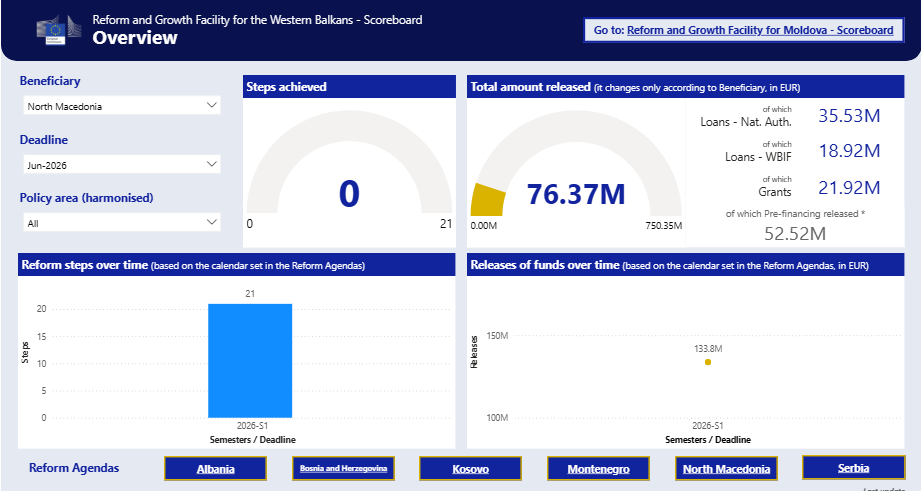922x491 pixels.
Task: Expand the Deadline dropdown chevron
Action: pyautogui.click(x=212, y=164)
